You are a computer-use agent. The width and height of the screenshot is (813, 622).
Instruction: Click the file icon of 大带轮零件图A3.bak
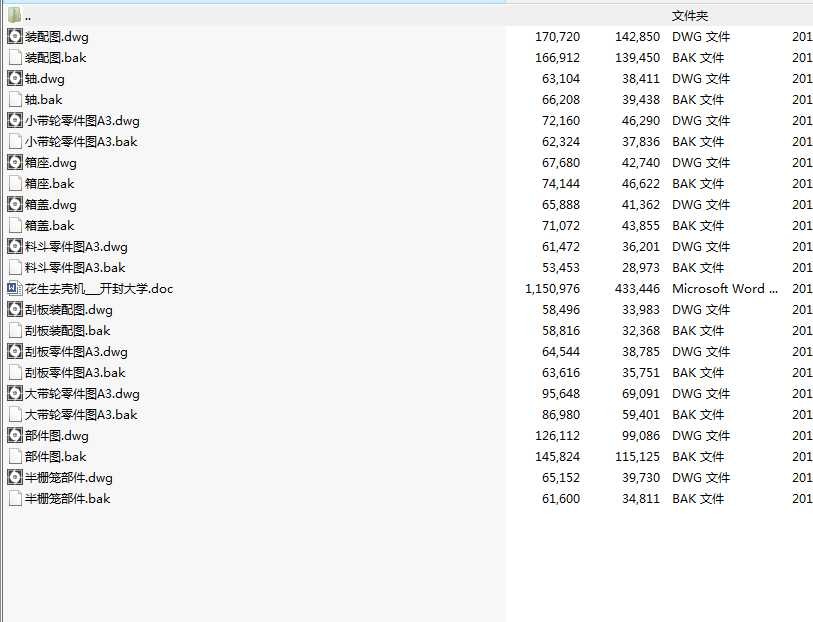[x=15, y=415]
